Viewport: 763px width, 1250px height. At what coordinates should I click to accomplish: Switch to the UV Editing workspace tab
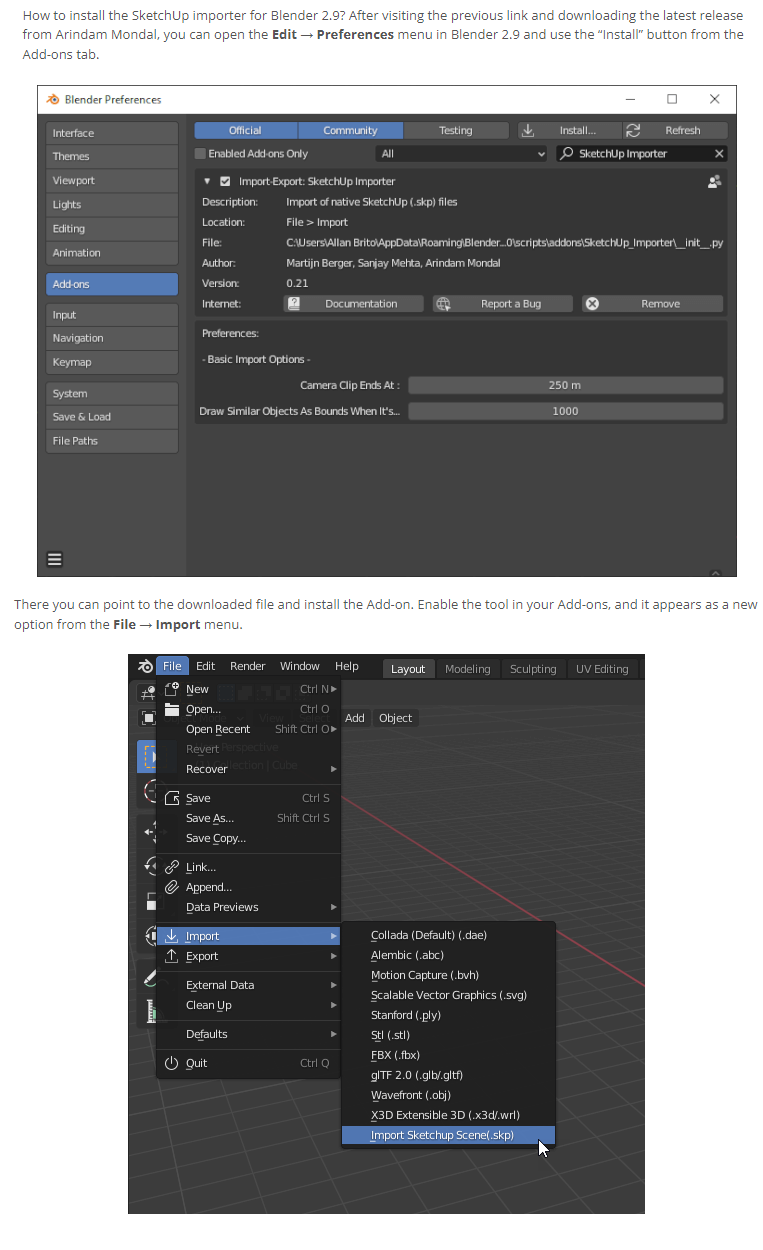coord(602,669)
